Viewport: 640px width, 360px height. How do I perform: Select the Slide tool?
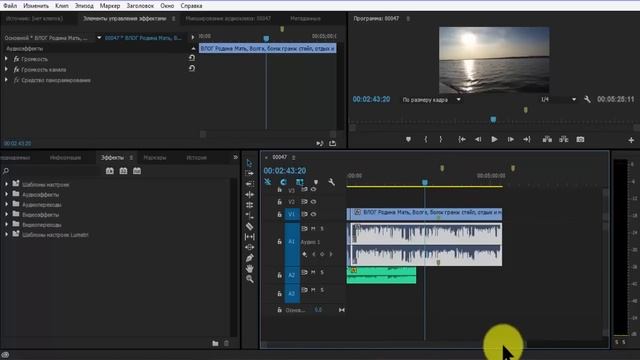(x=249, y=247)
